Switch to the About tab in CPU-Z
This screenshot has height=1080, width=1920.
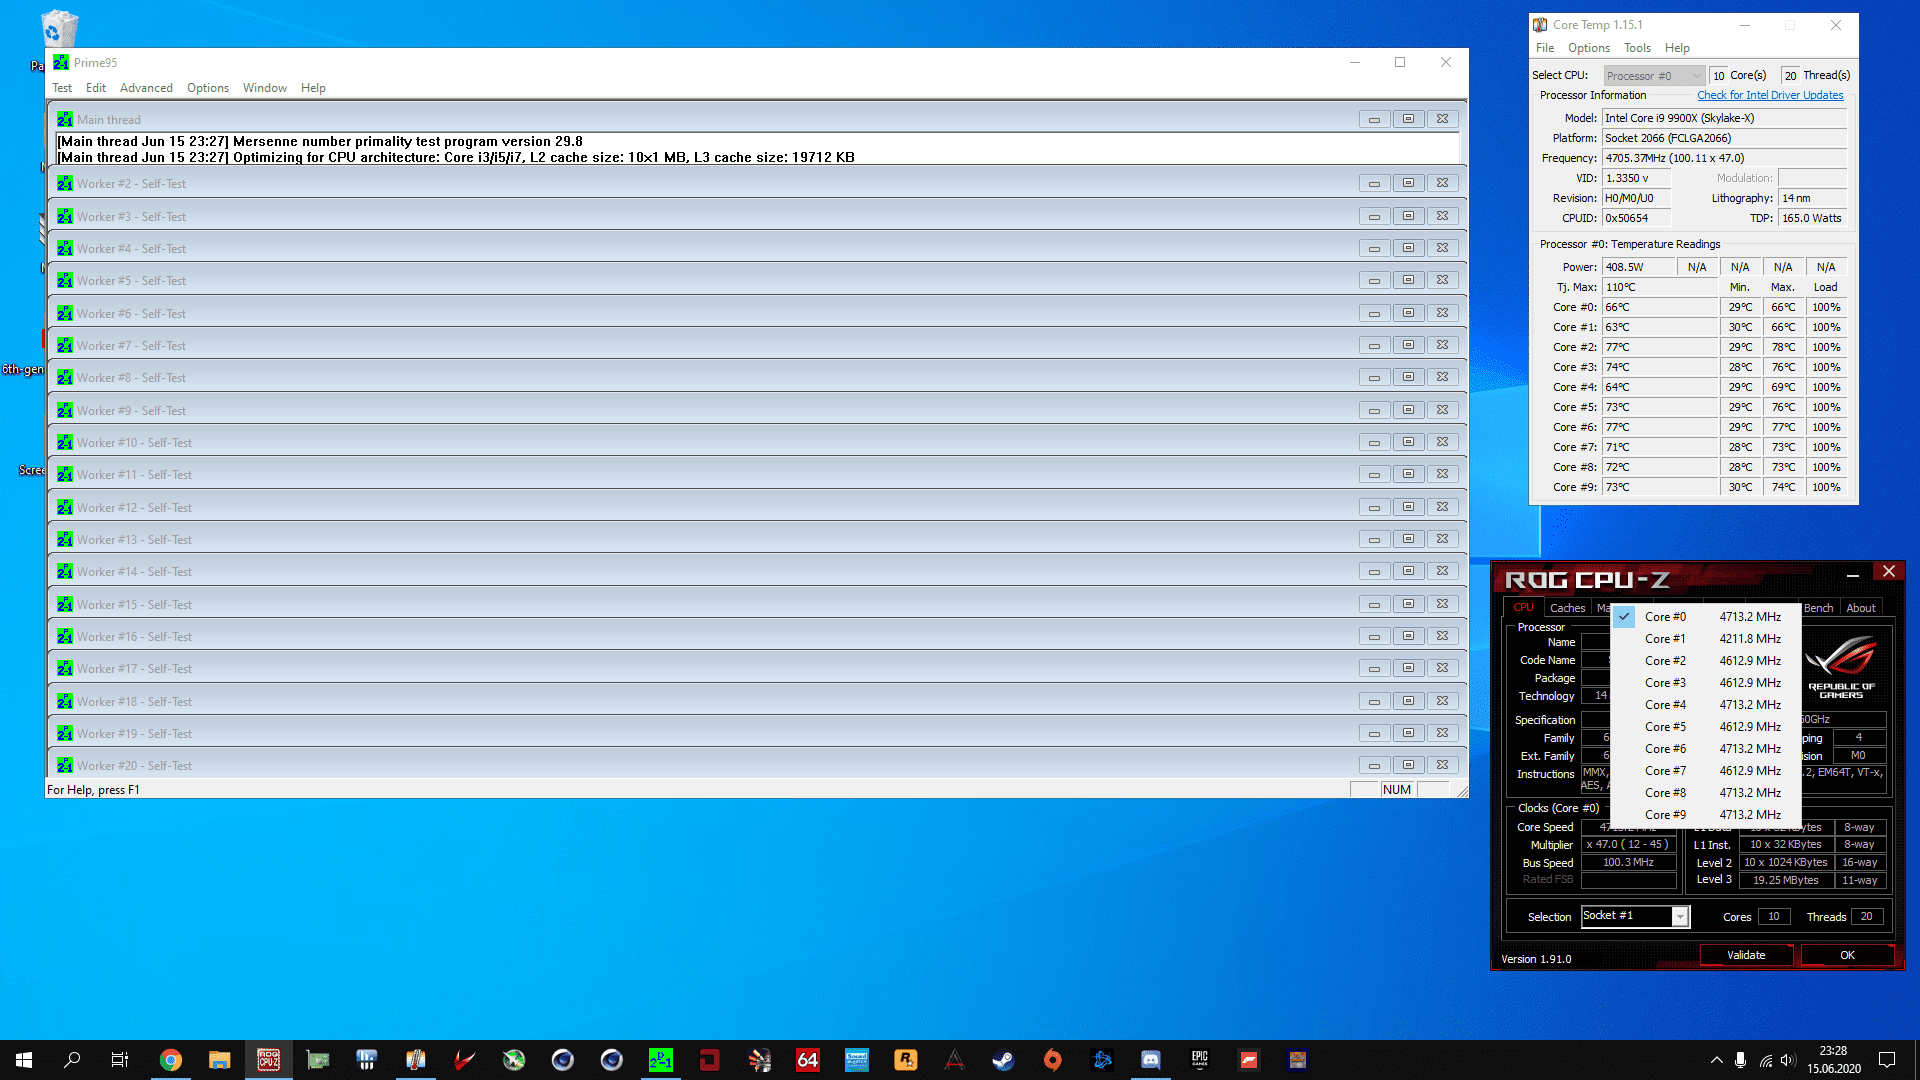click(x=1861, y=608)
